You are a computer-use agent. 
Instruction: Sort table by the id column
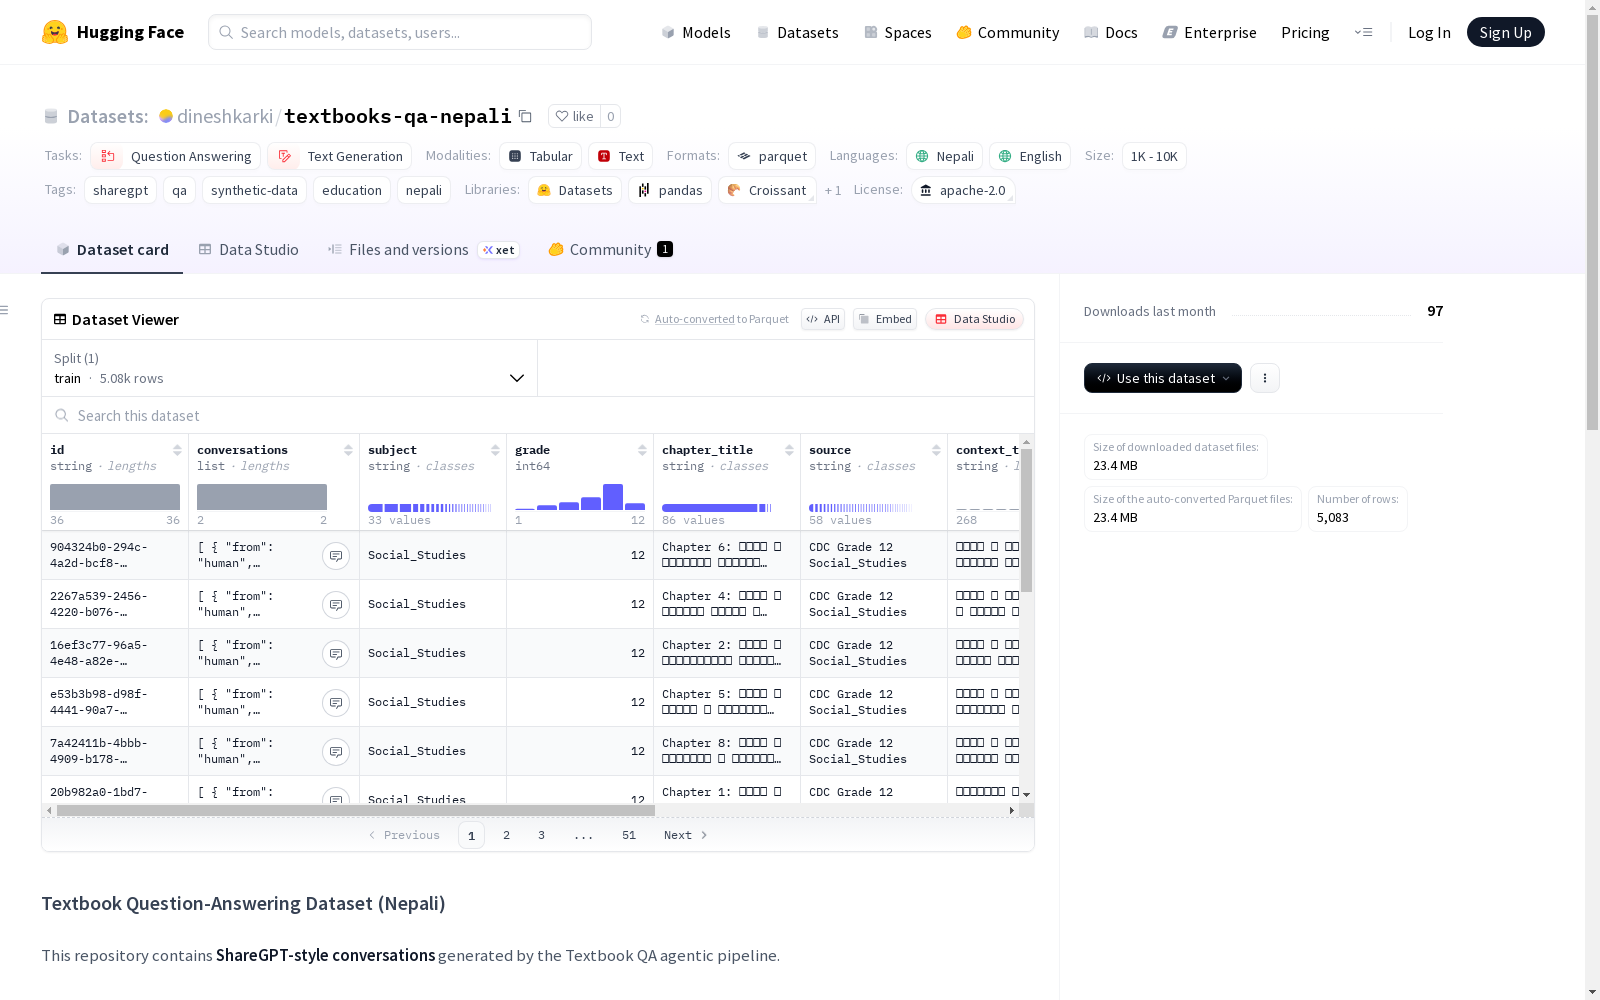[177, 450]
